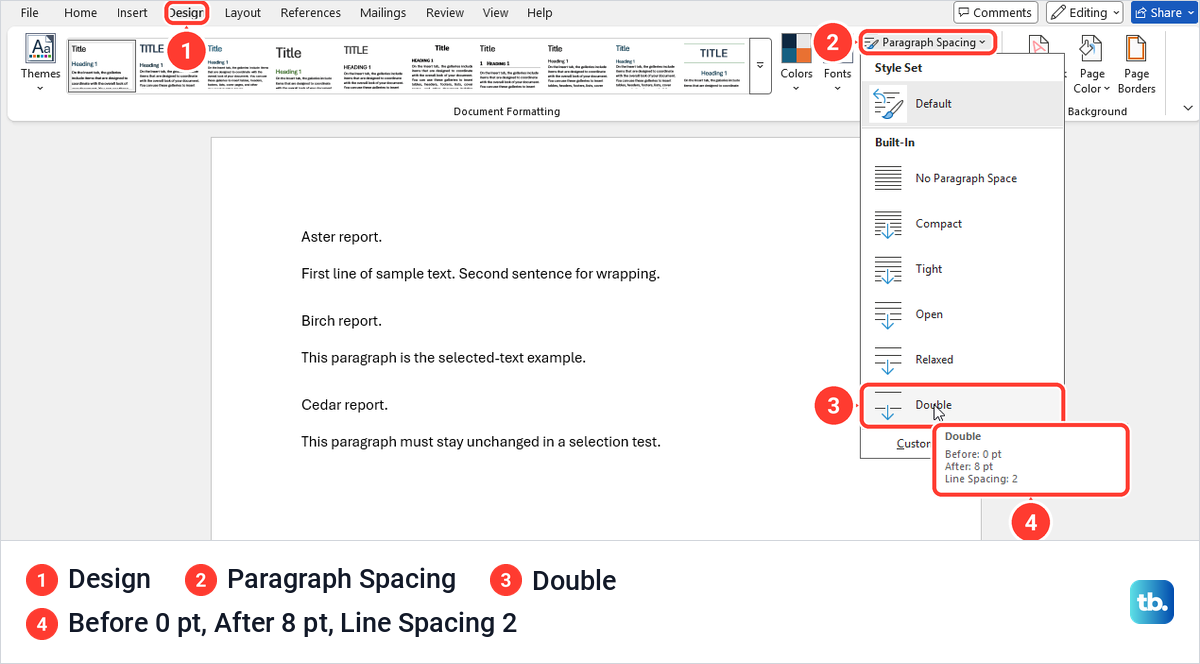
Task: Apply the Compact paragraph spacing
Action: click(962, 224)
